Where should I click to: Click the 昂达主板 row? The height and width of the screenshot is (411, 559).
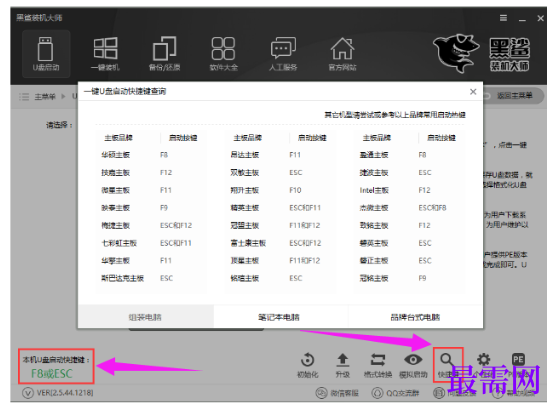pos(280,155)
